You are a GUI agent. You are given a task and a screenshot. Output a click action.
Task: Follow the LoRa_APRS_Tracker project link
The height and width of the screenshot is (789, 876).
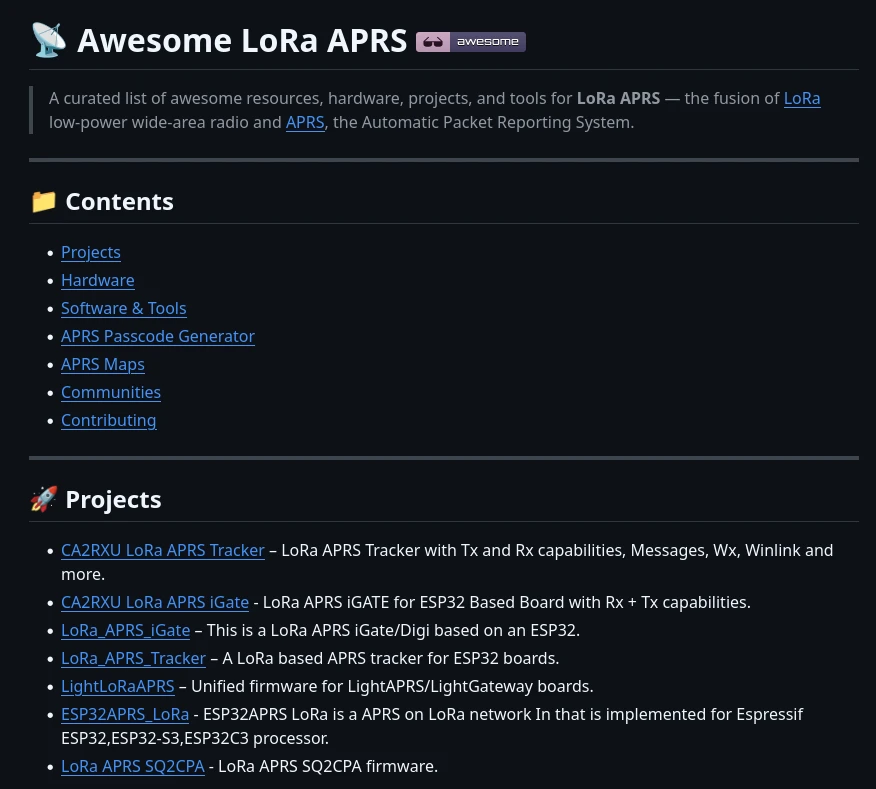coord(134,658)
